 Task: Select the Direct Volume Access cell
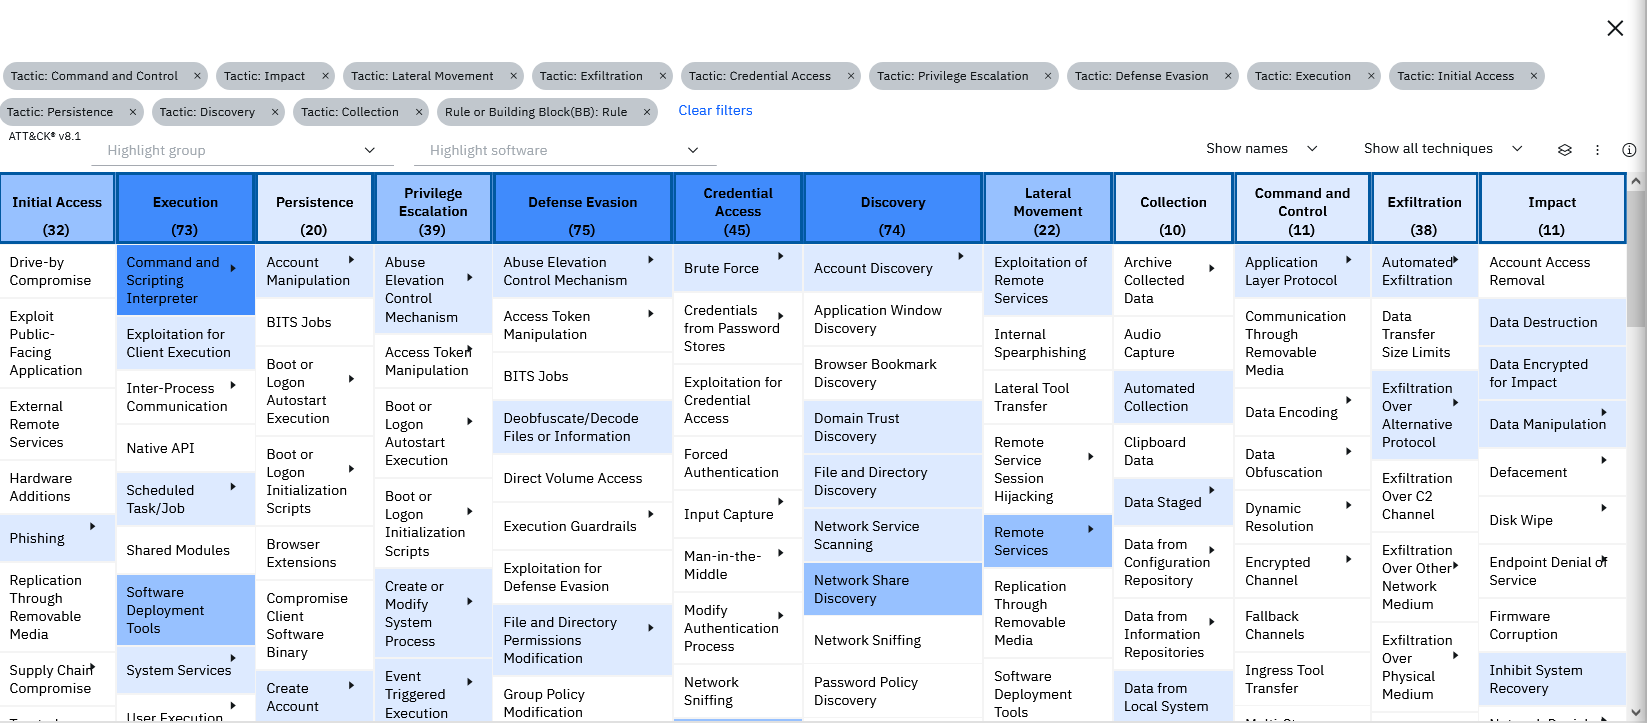point(583,478)
